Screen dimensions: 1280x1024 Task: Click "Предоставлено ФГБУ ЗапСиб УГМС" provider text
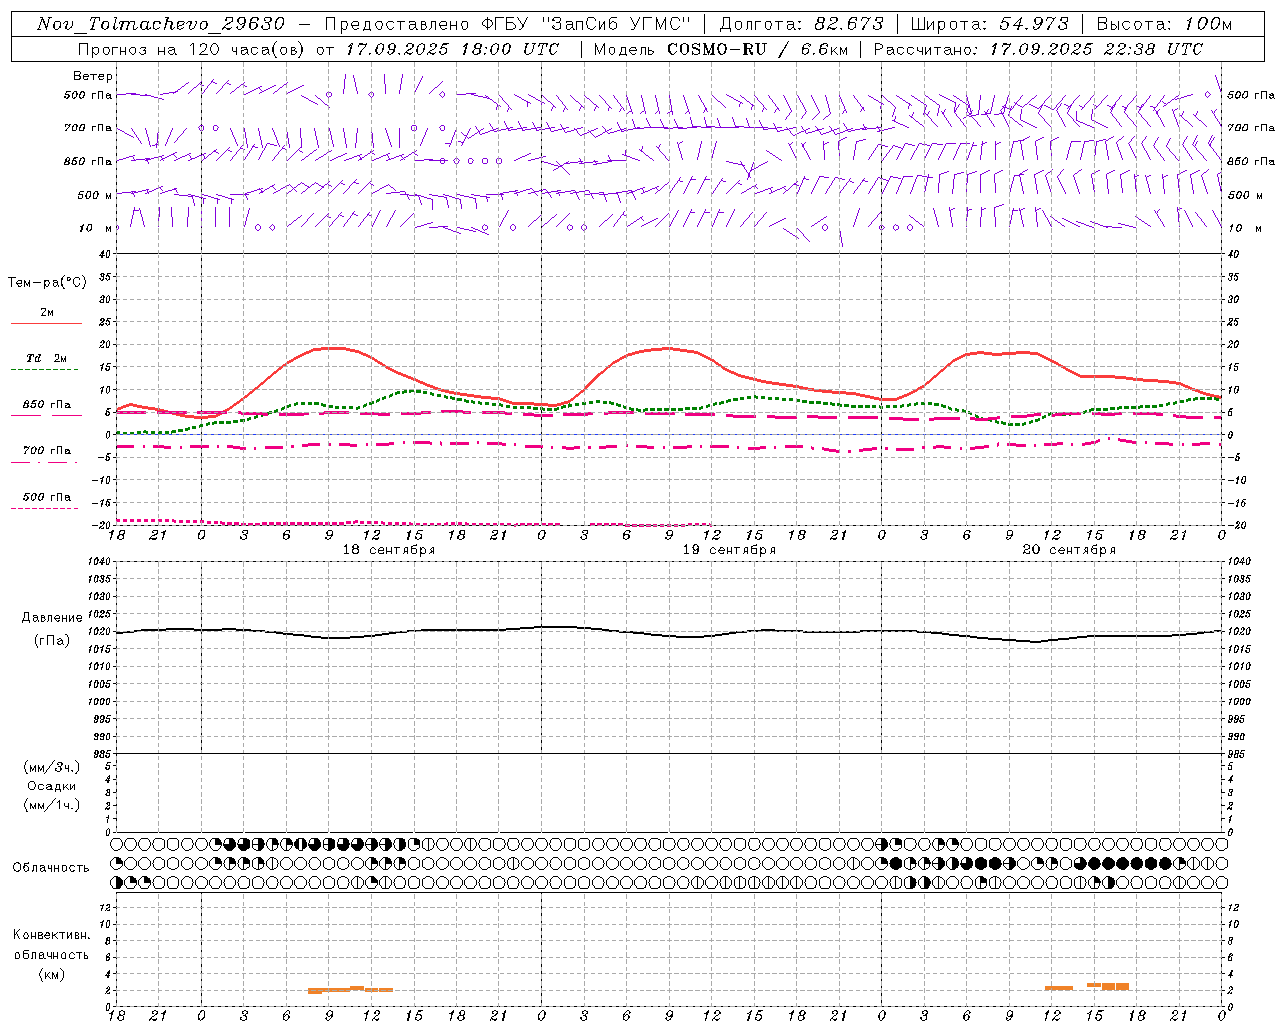508,24
